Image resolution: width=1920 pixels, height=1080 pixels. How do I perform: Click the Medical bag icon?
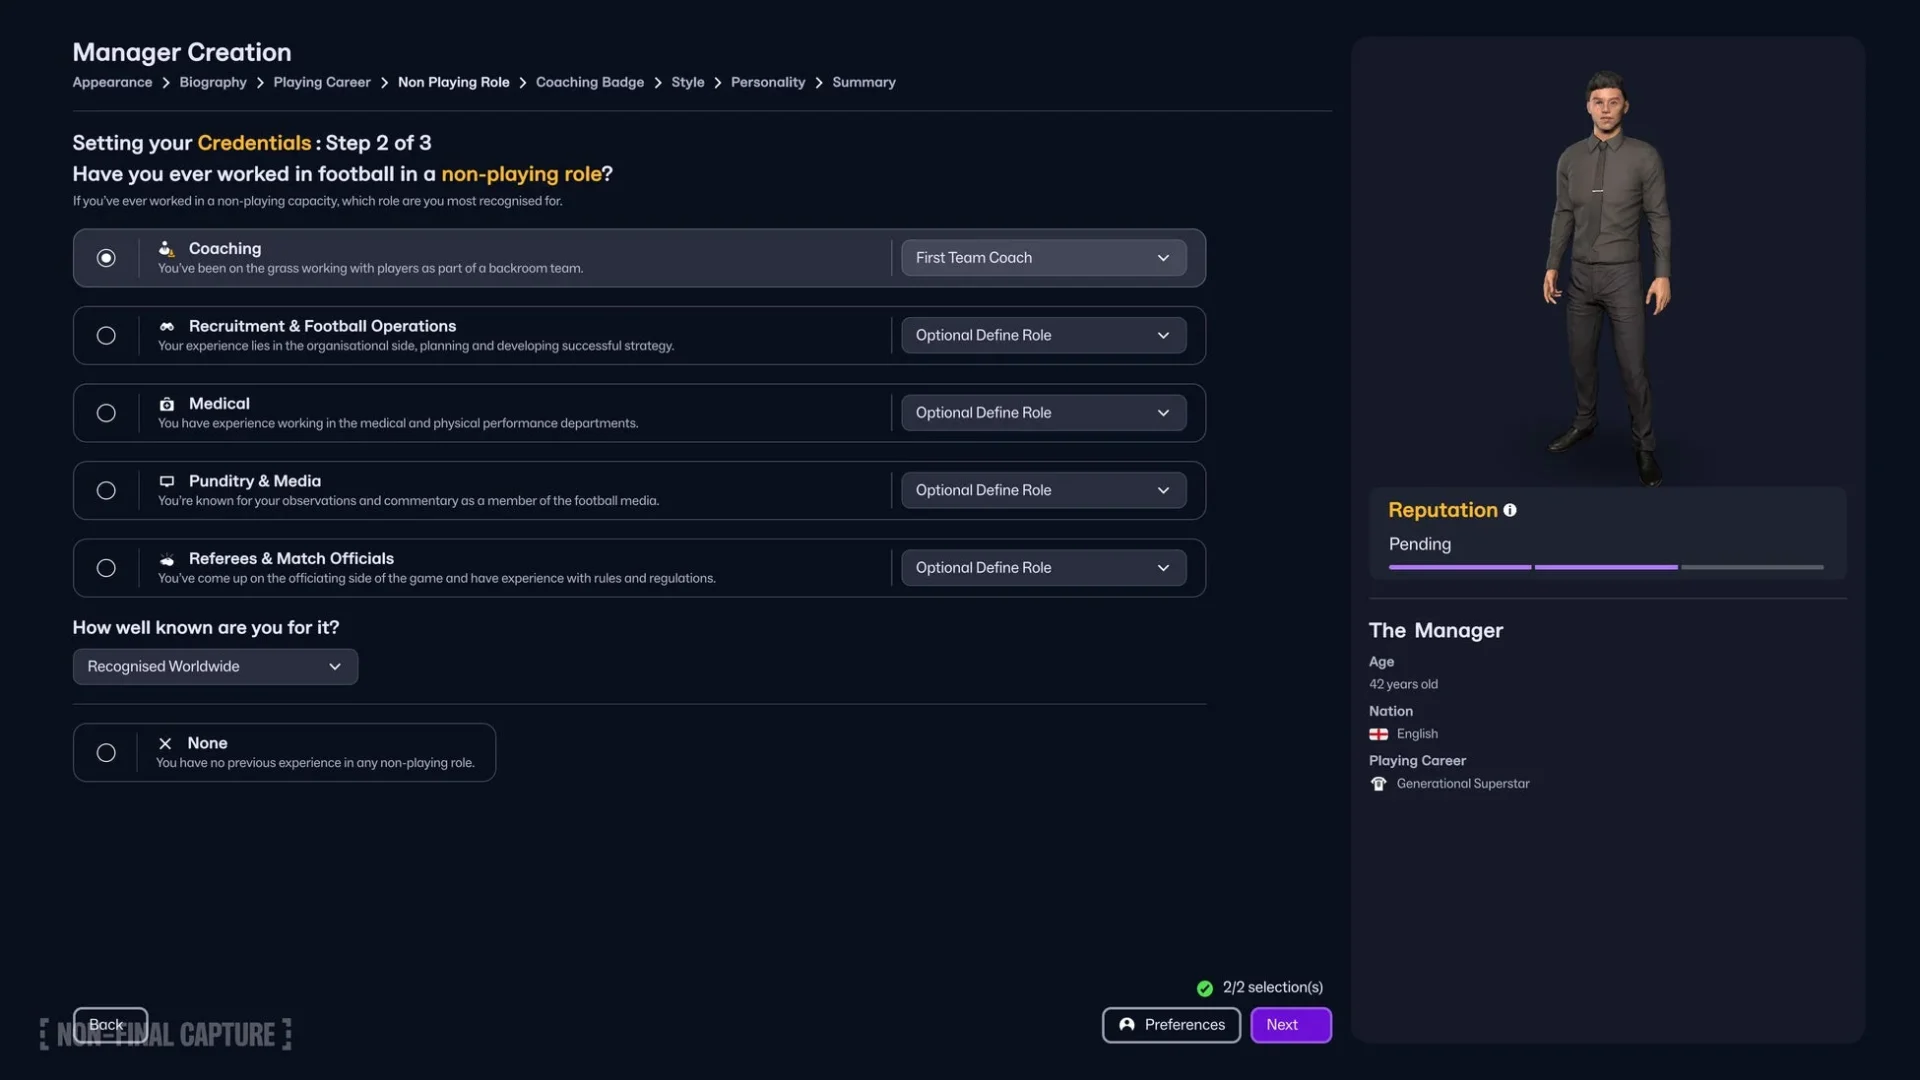(167, 404)
